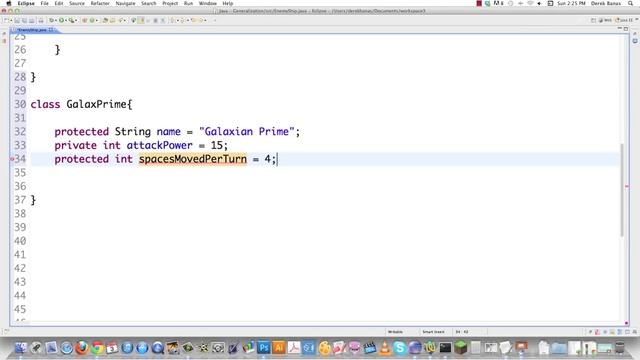Click the attackPower variable on line 33
This screenshot has height=360, width=640.
[159, 145]
